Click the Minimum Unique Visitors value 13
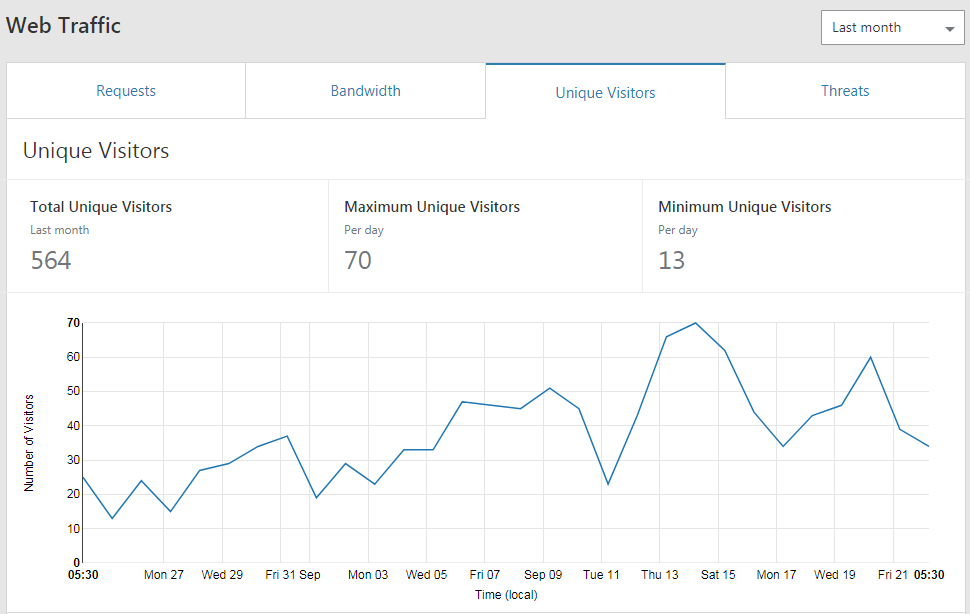Image resolution: width=970 pixels, height=614 pixels. point(672,261)
